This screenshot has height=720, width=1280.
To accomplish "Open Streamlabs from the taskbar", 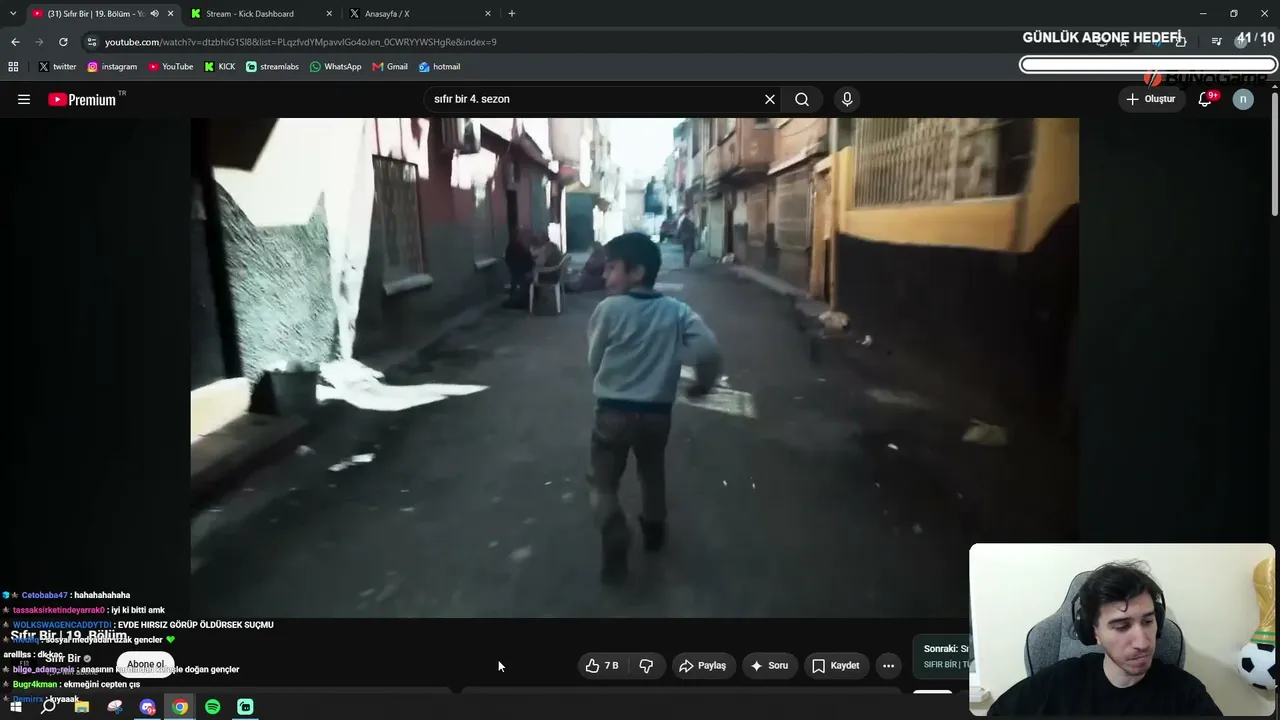I will coord(245,707).
